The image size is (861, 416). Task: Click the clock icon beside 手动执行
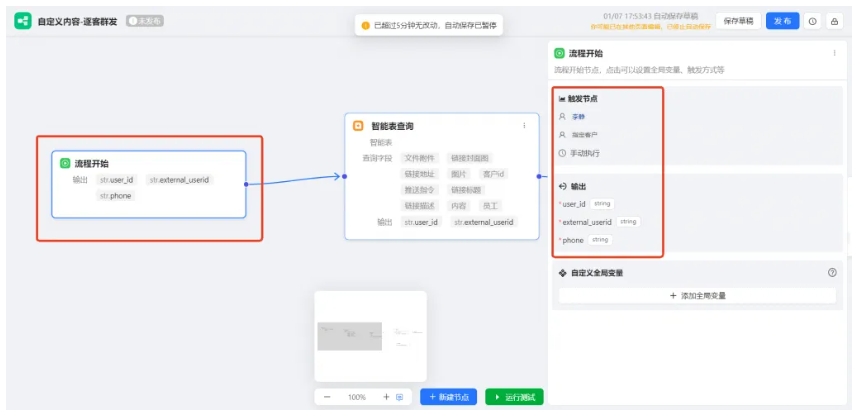pyautogui.click(x=562, y=153)
